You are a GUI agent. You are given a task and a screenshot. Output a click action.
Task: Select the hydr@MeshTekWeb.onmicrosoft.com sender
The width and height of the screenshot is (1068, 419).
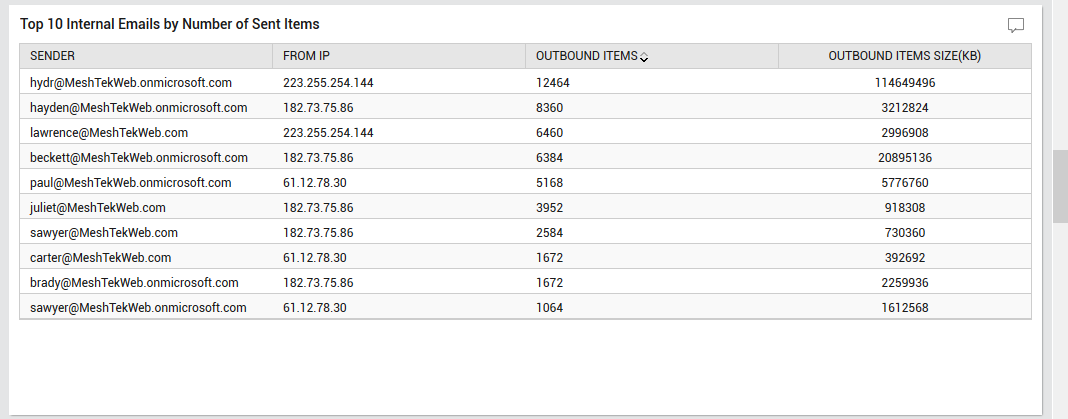131,82
